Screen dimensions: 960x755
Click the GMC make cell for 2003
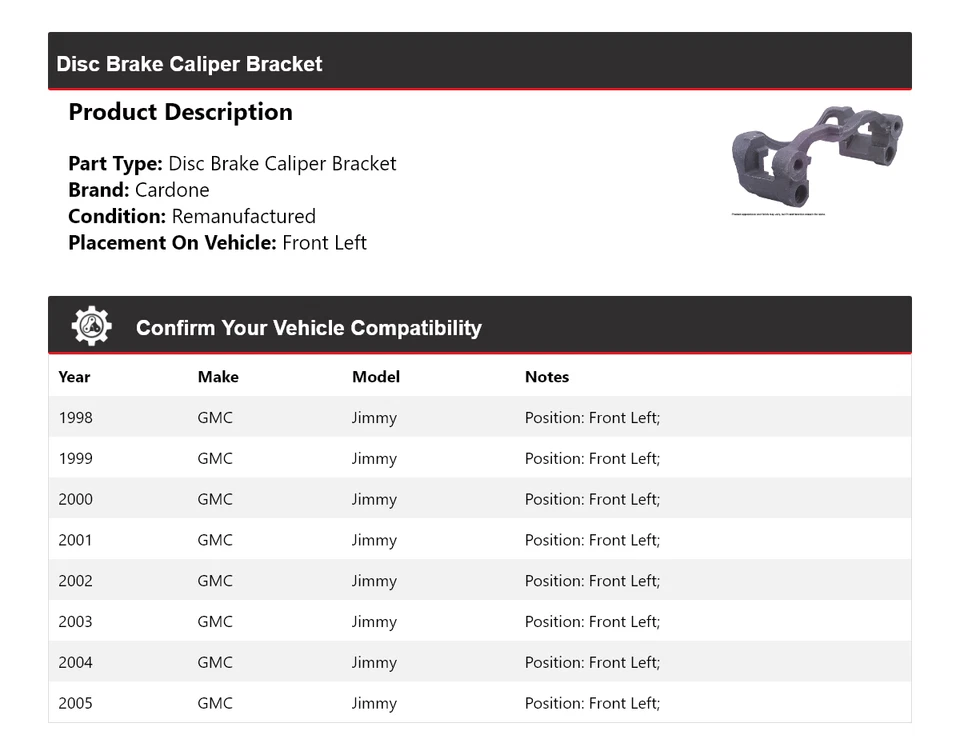pos(215,622)
